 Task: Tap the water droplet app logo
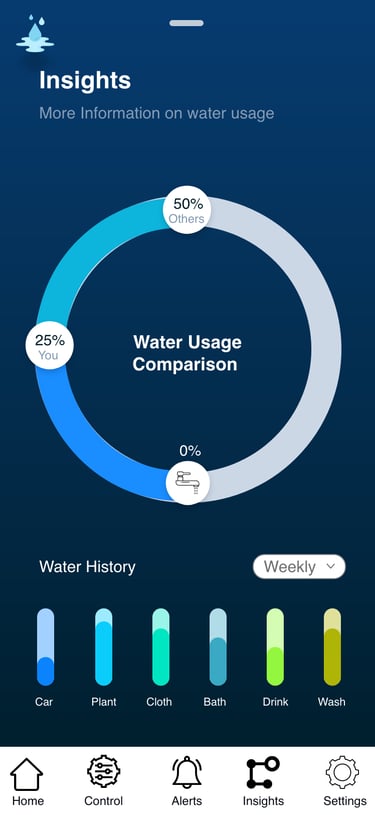coord(35,33)
